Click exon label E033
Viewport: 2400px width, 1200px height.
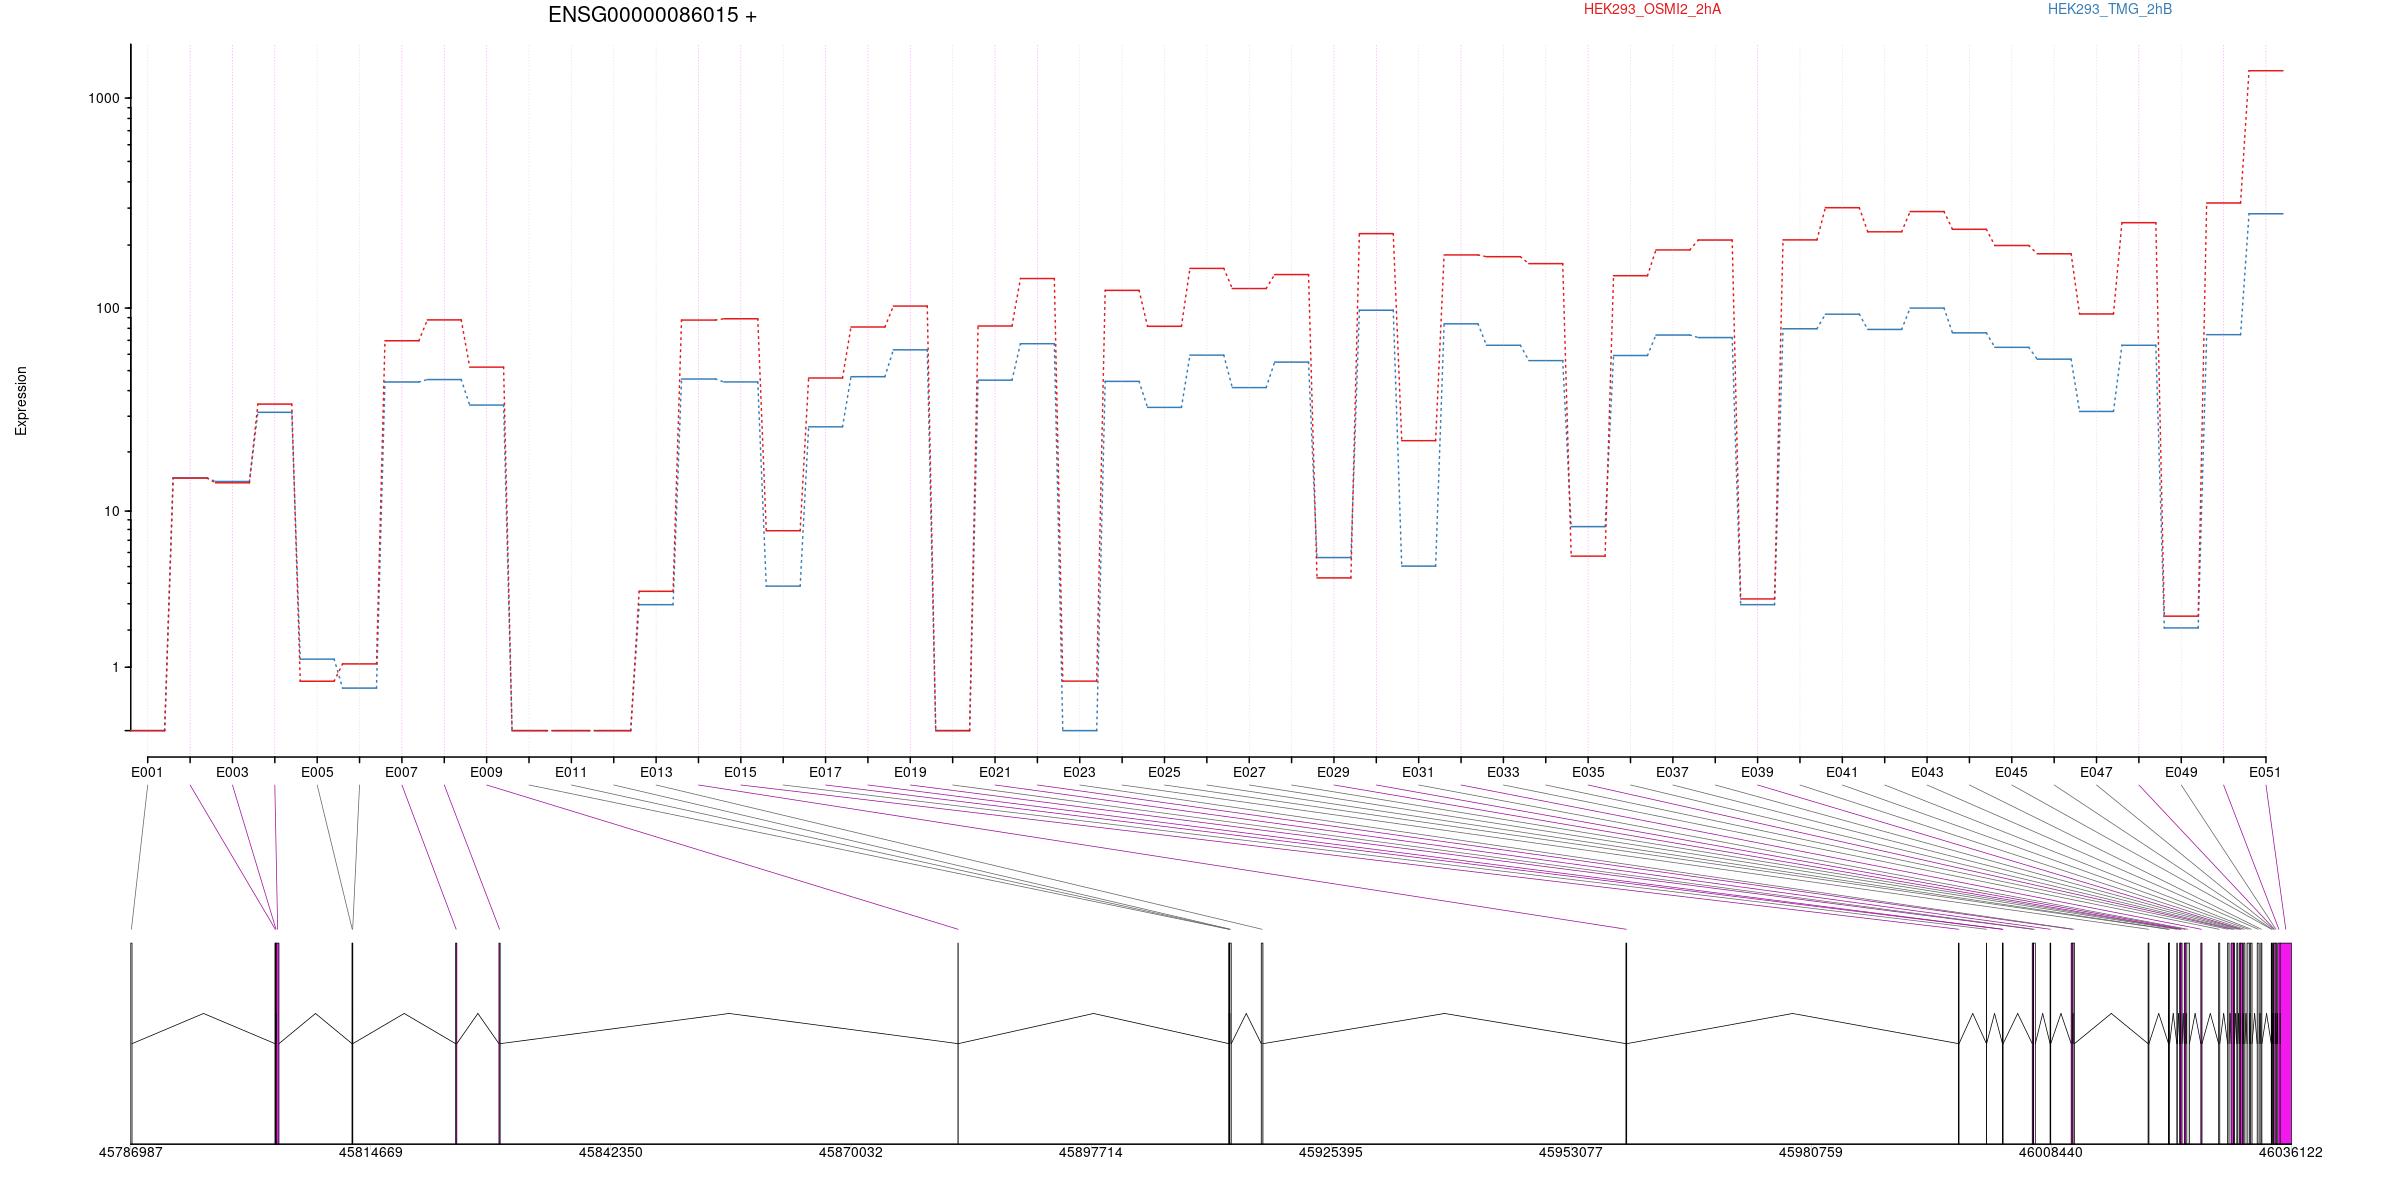[1503, 772]
